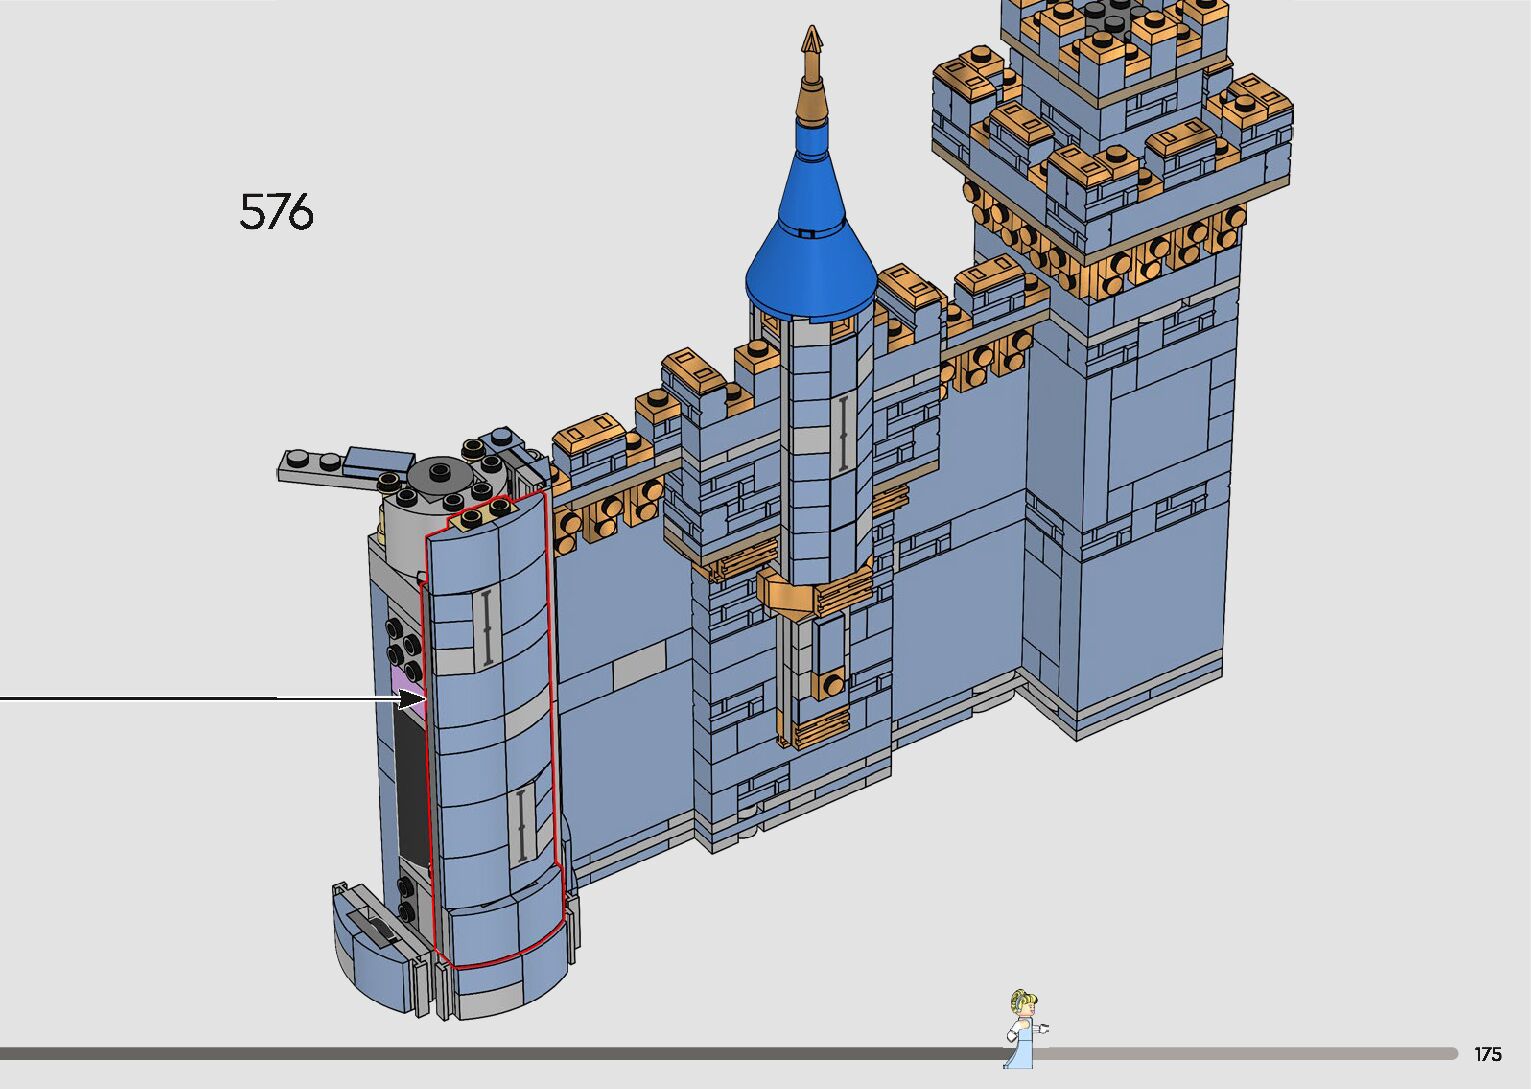Select the step number 576
1531x1089 pixels.
pyautogui.click(x=276, y=212)
